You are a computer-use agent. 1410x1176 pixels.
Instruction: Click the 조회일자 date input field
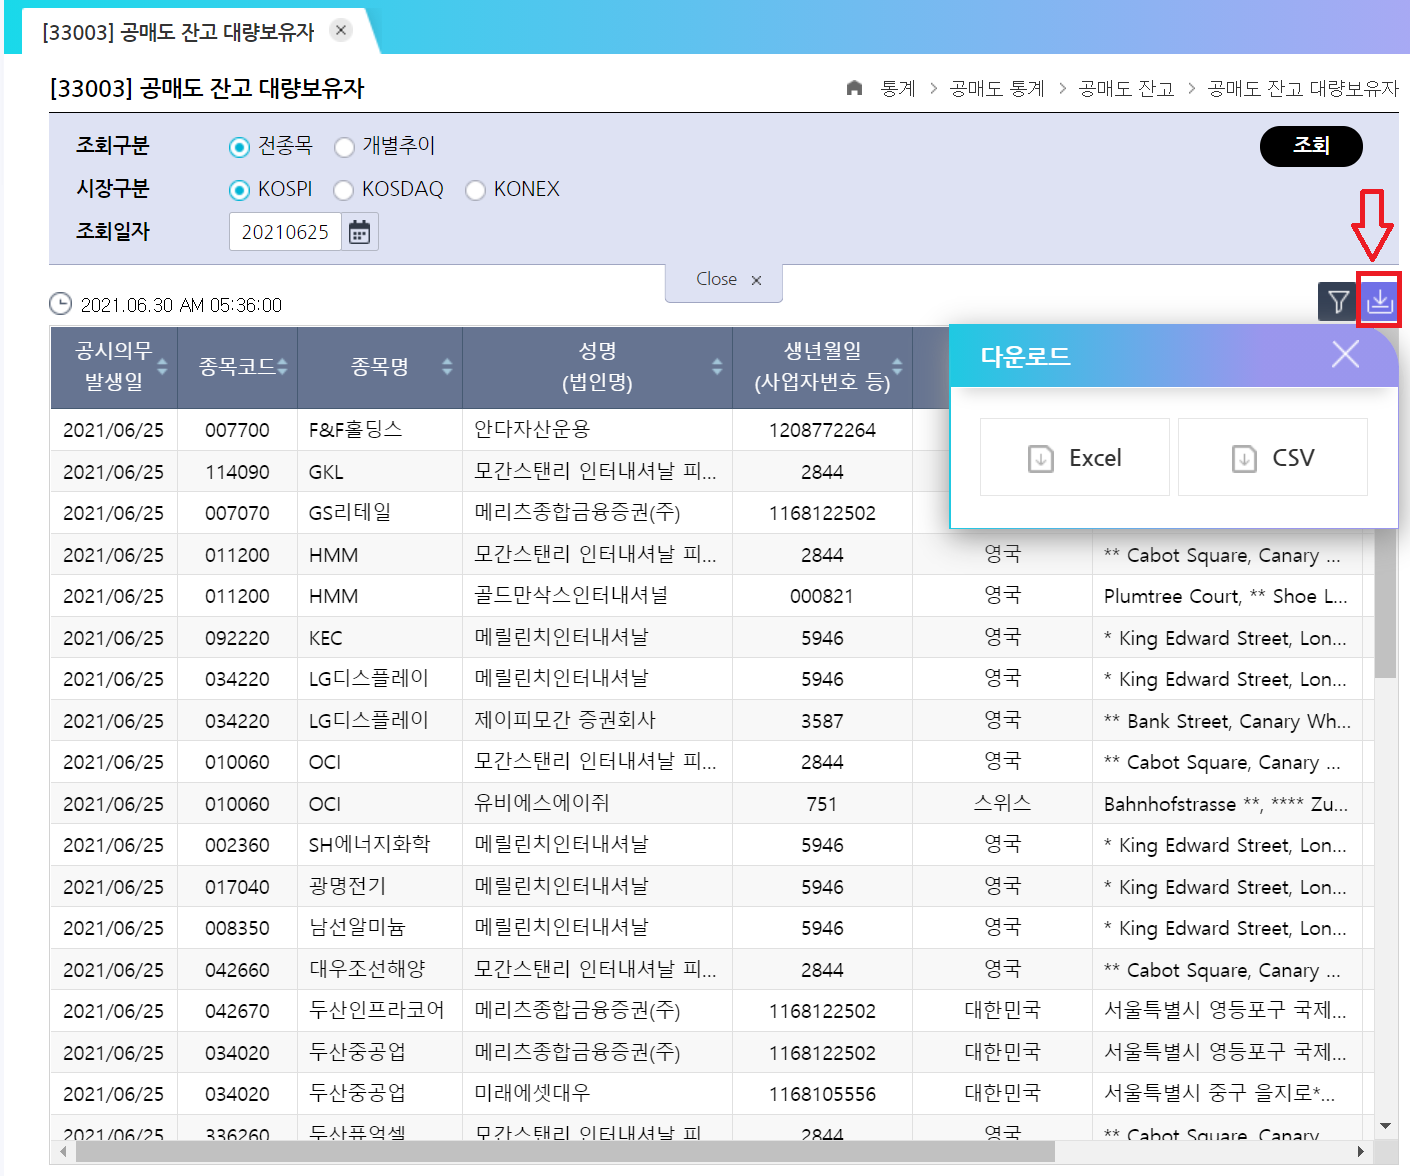[285, 232]
